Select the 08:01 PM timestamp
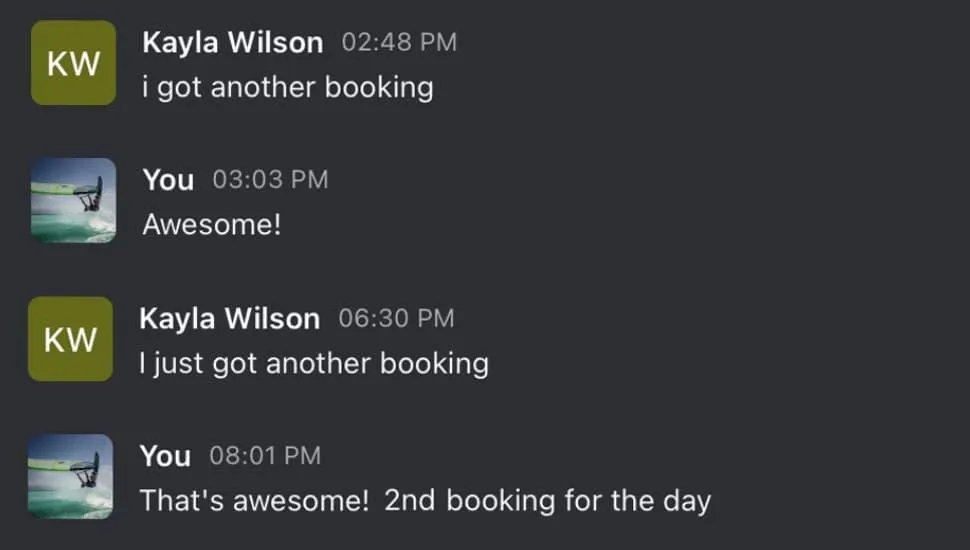970x550 pixels. pos(265,455)
